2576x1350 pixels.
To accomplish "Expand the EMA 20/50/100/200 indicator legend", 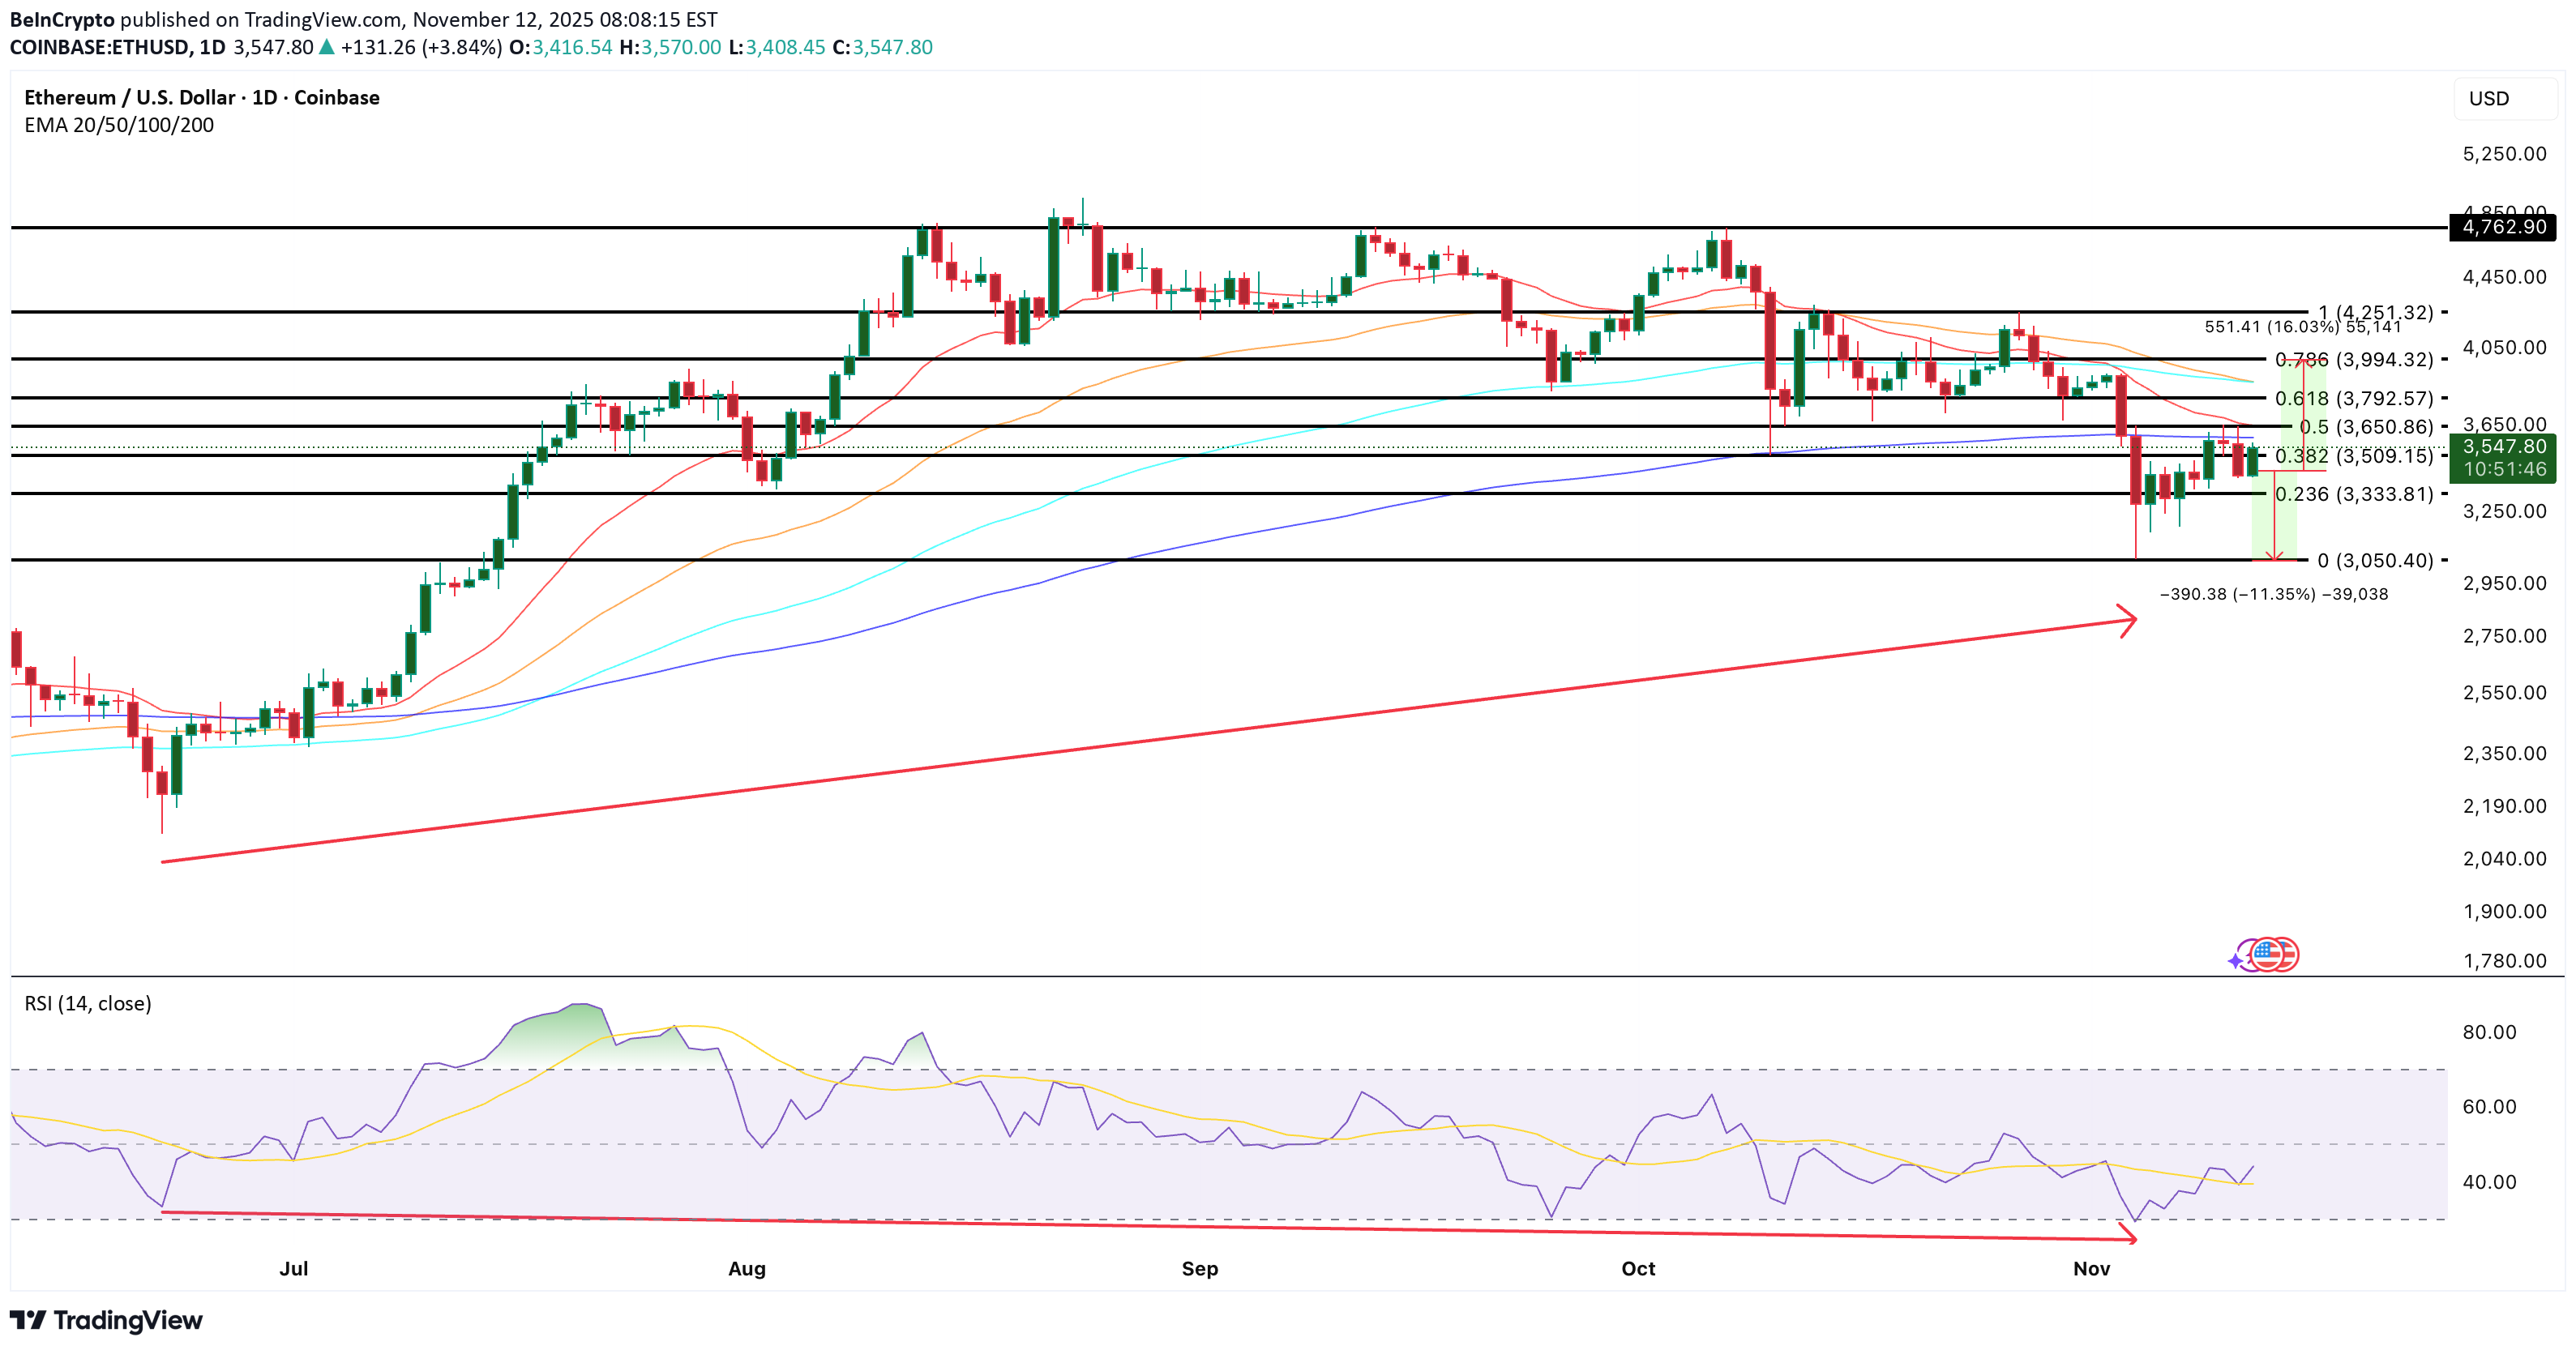I will [119, 125].
